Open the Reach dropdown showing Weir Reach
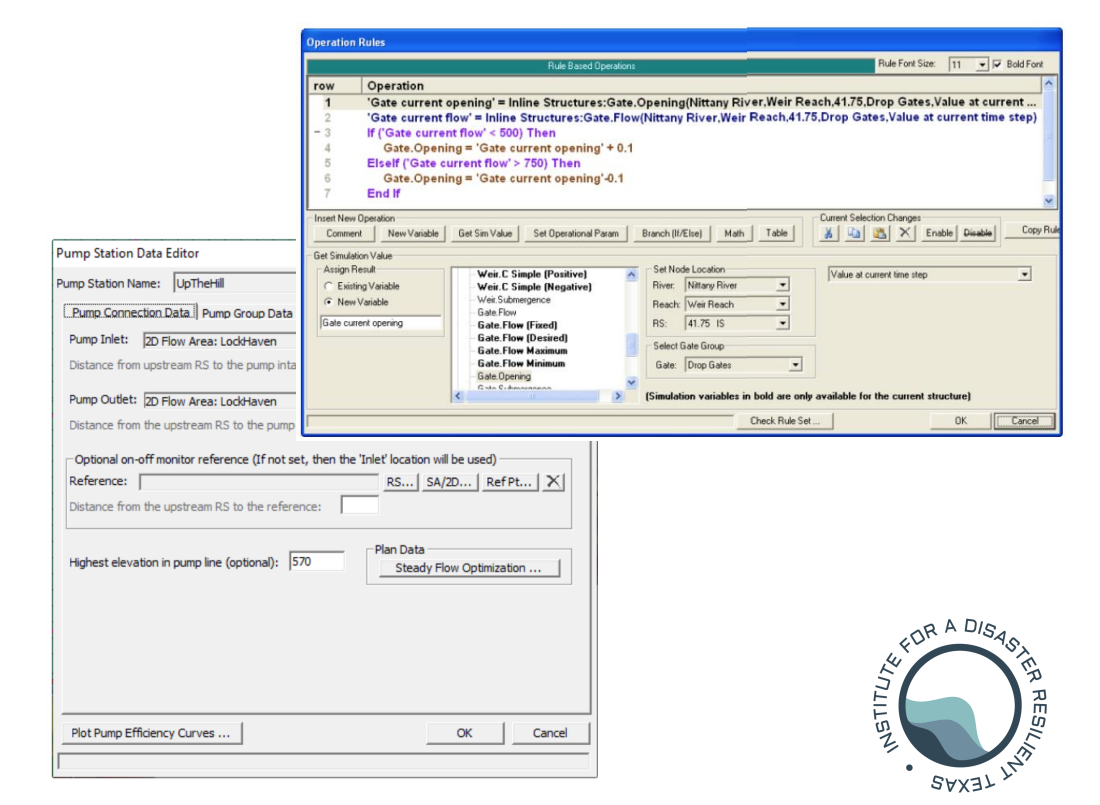Image resolution: width=1100 pixels, height=805 pixels. pos(782,304)
